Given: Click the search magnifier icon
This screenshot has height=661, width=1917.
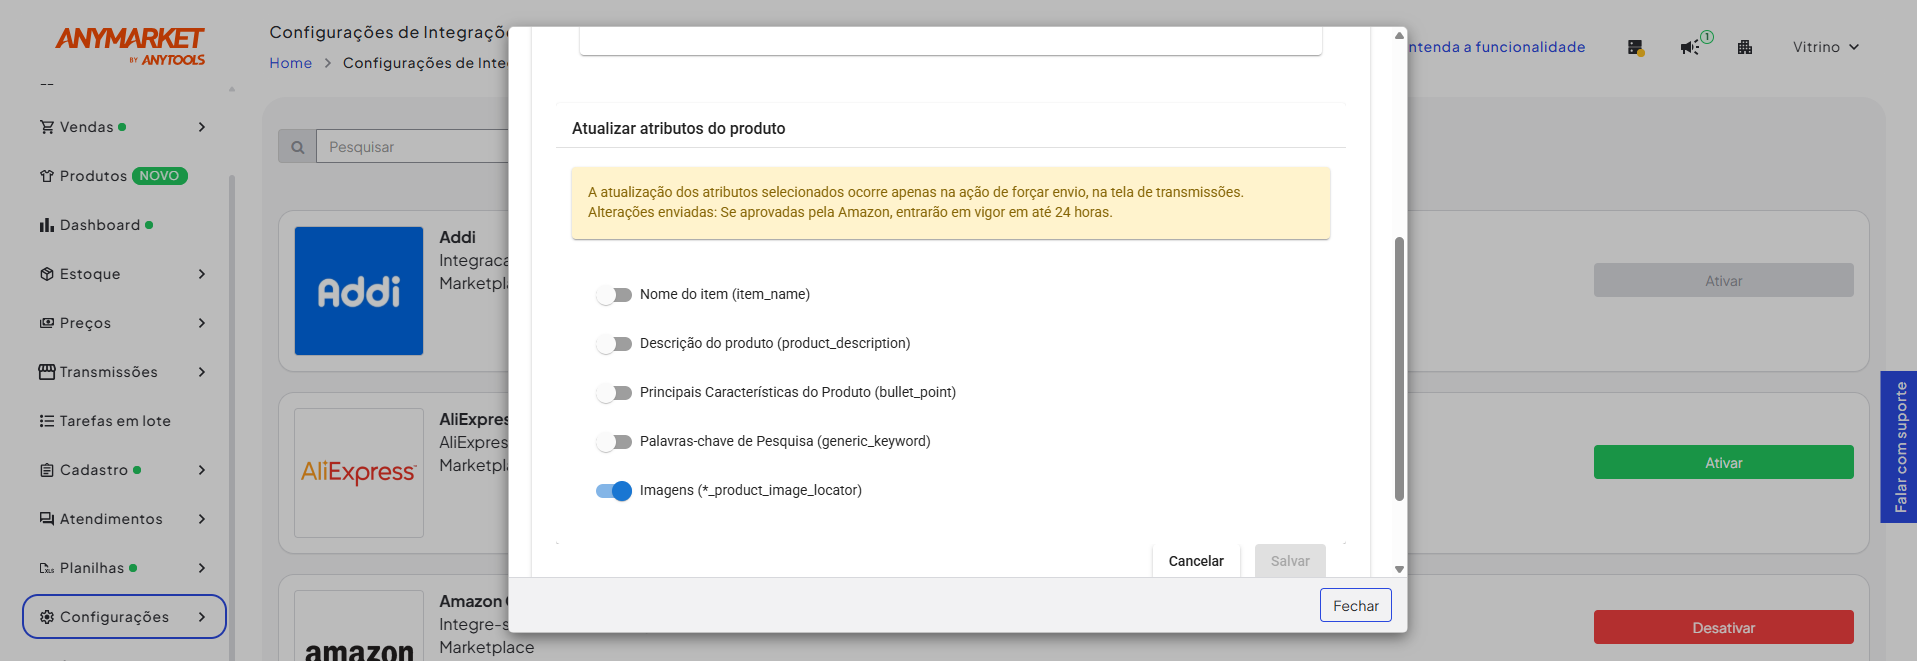Looking at the screenshot, I should click(297, 147).
